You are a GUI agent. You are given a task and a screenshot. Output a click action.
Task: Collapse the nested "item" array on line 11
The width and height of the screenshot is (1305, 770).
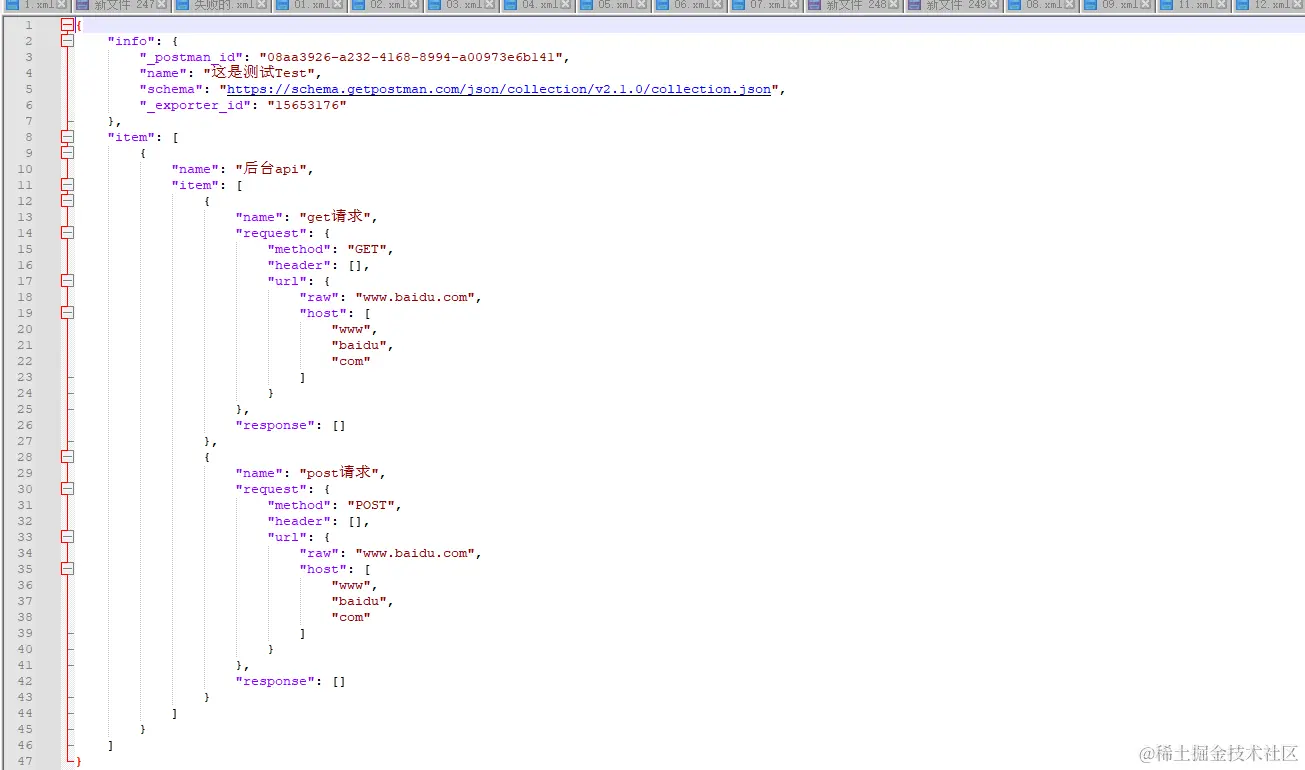[x=67, y=185]
